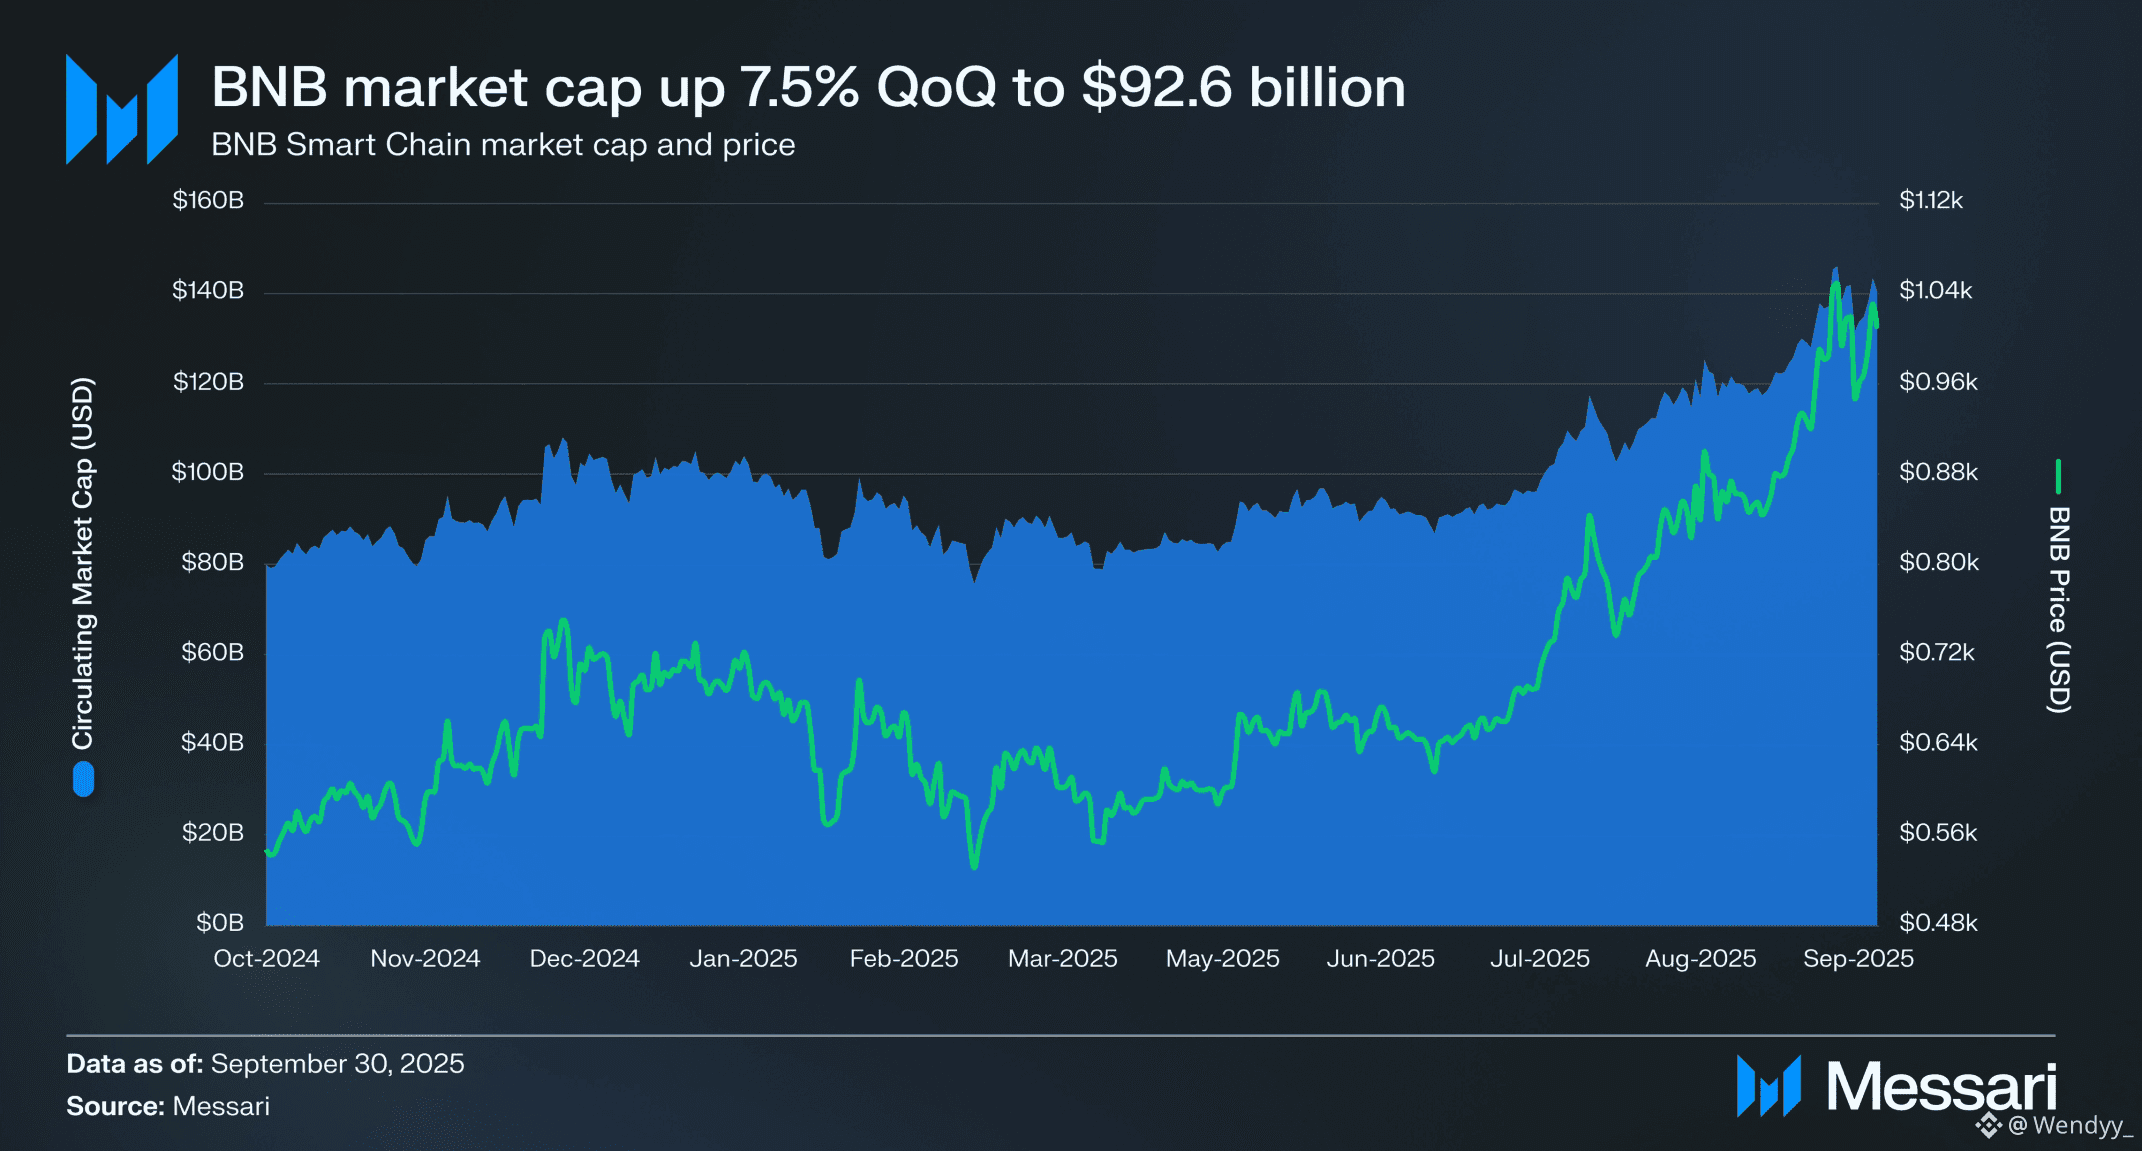2142x1151 pixels.
Task: Click the $1.04k right axis label
Action: pos(1935,290)
